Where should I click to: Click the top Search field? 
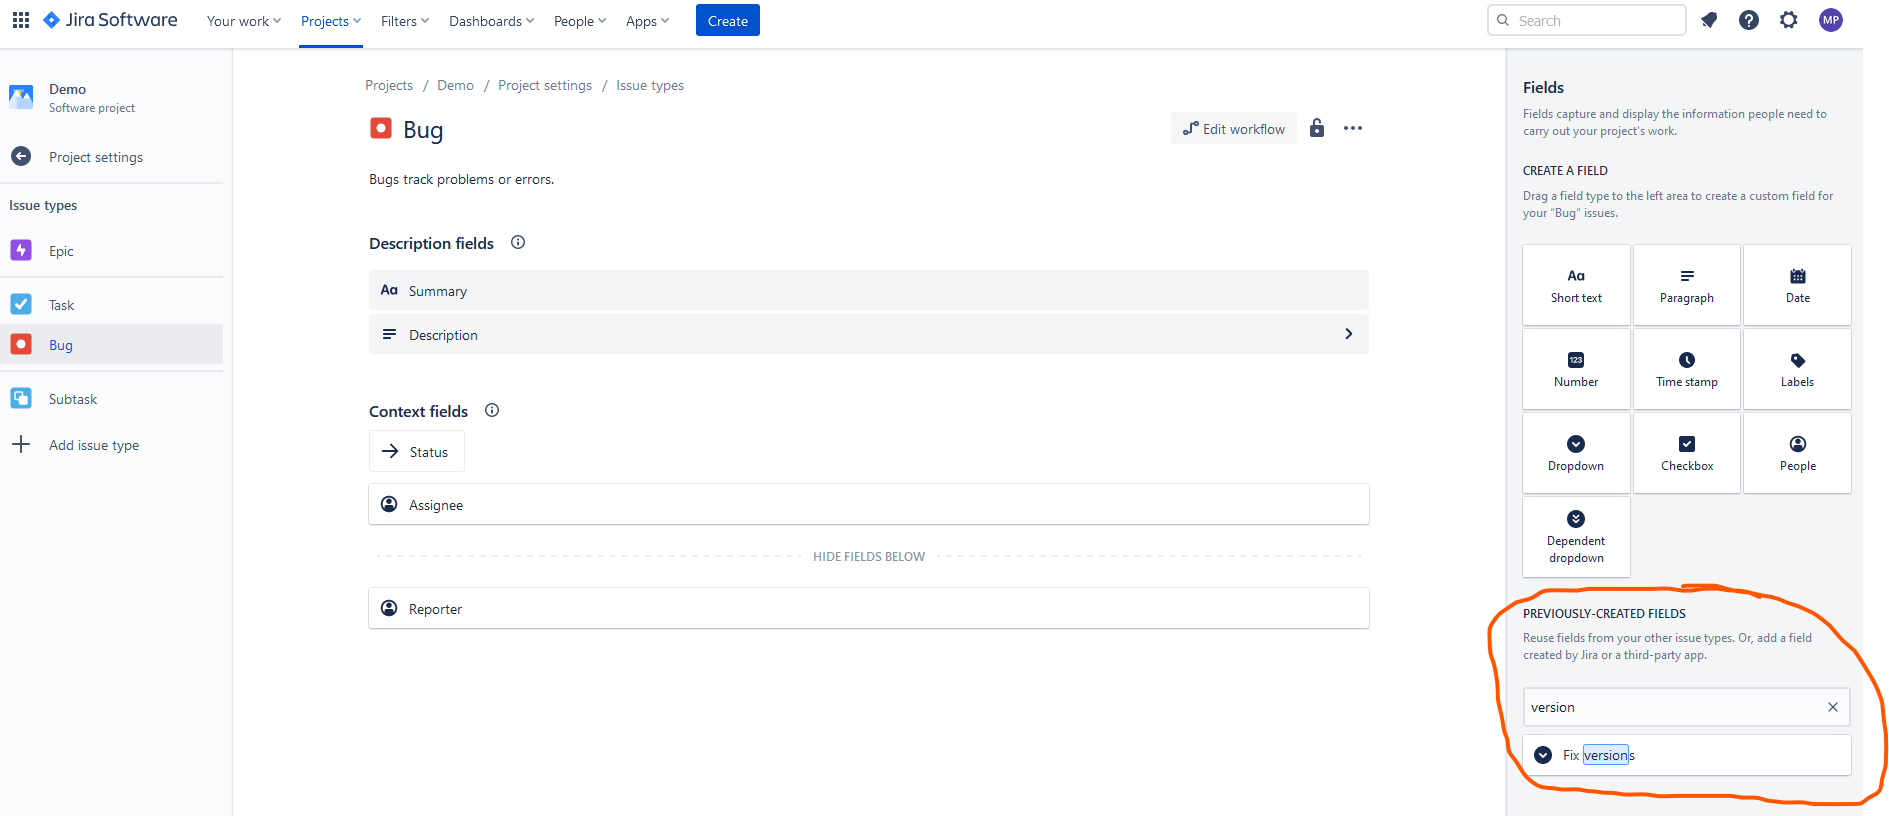pos(1587,20)
